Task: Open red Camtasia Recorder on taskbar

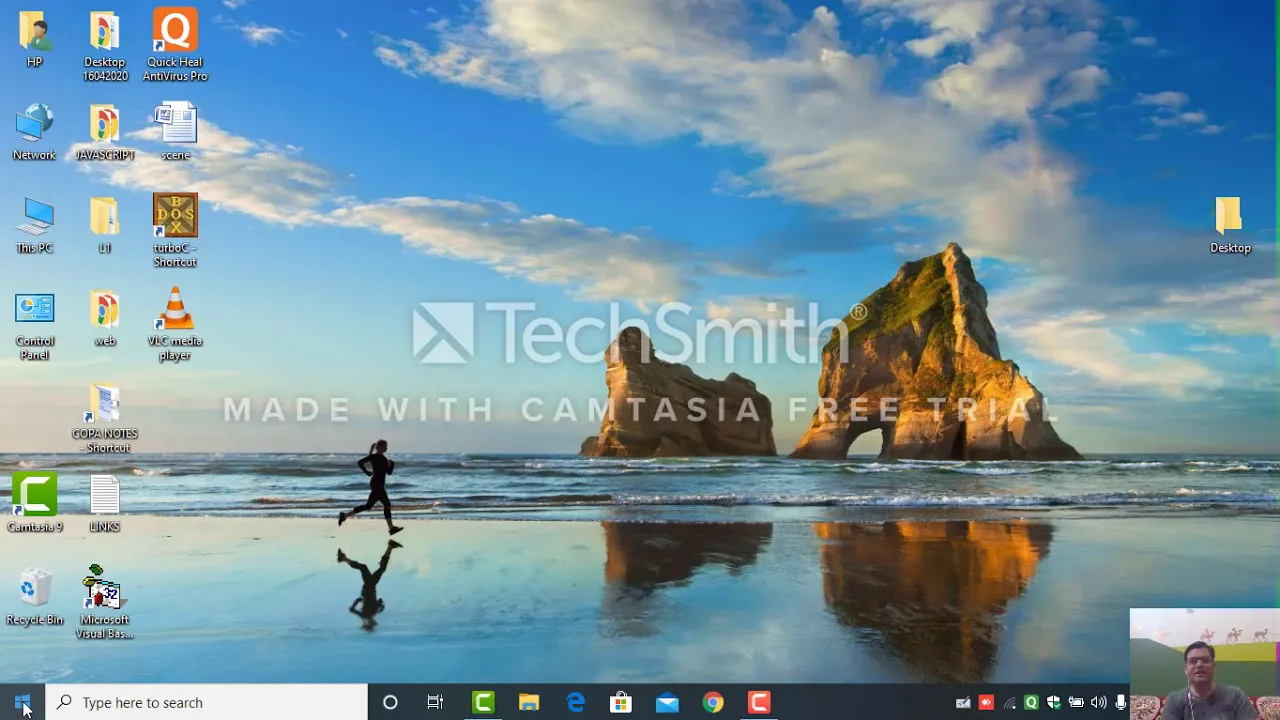Action: tap(759, 702)
